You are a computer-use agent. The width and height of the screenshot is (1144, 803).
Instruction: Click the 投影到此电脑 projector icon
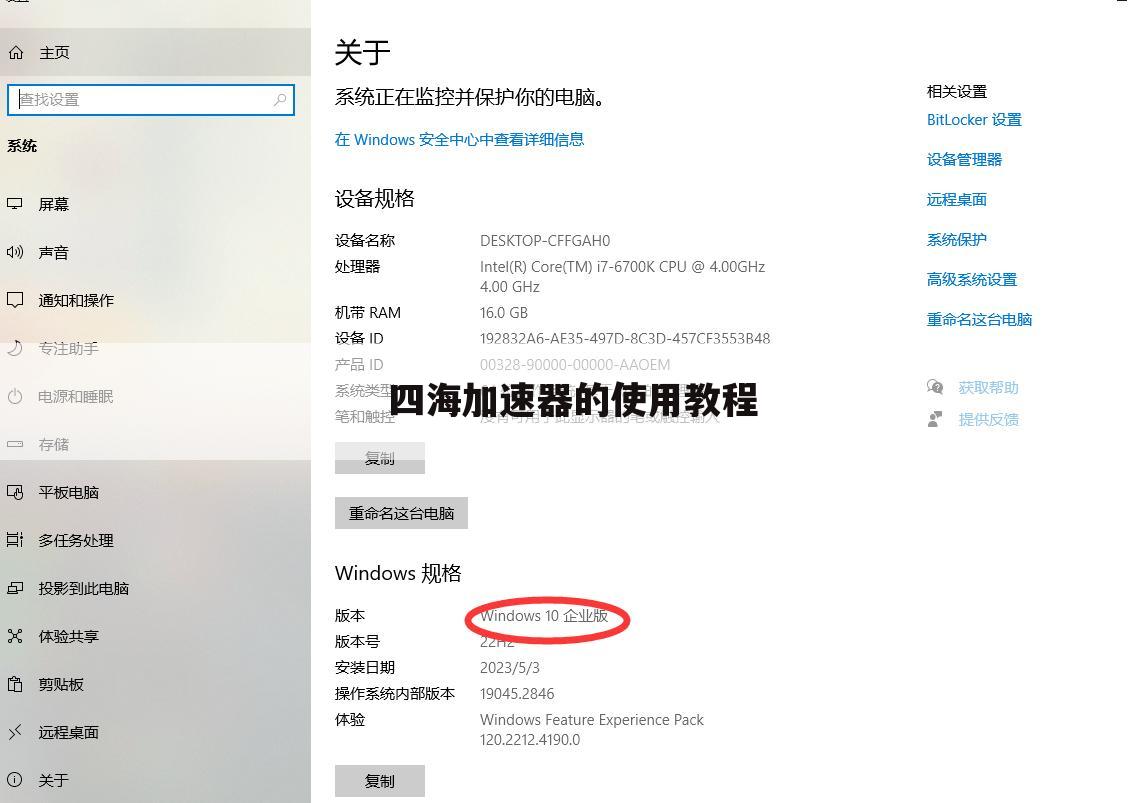[15, 588]
